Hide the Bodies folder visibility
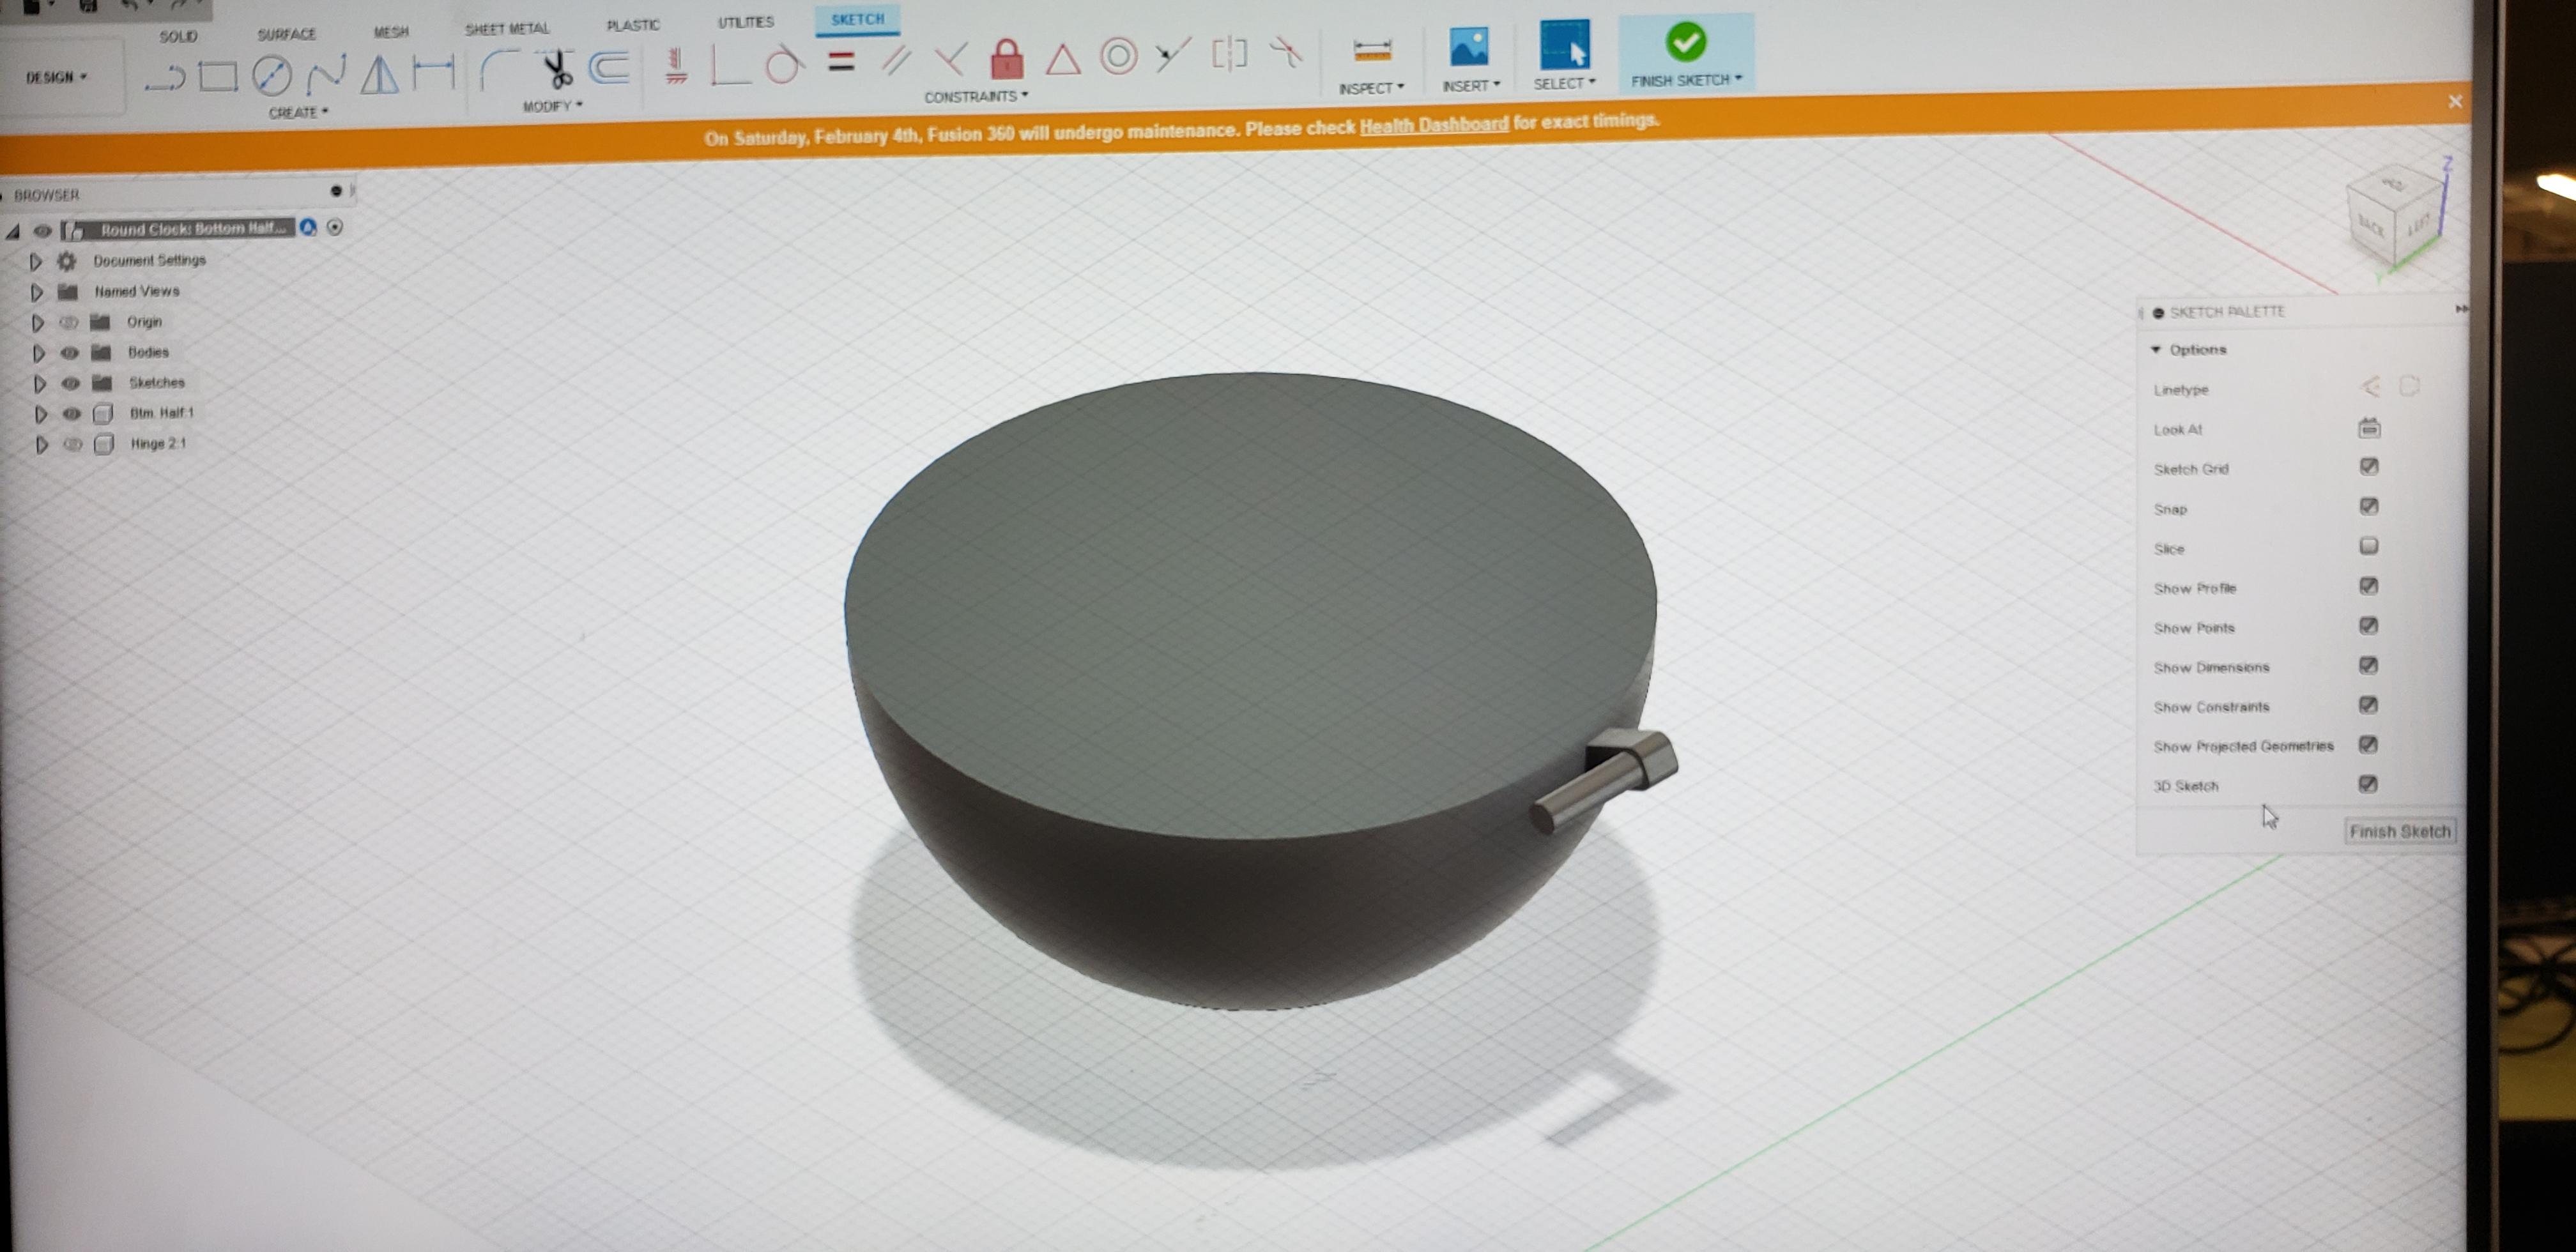 (69, 352)
